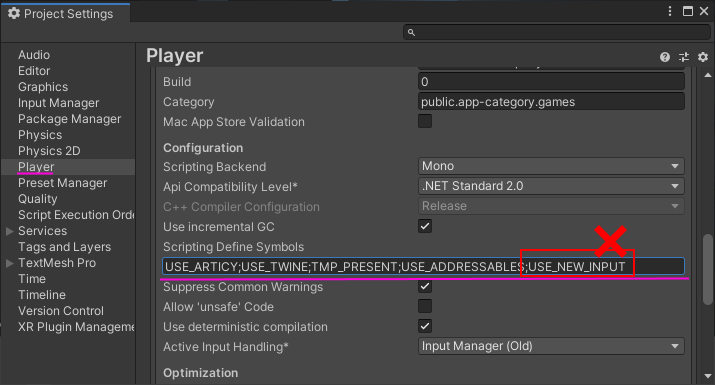Image resolution: width=715 pixels, height=385 pixels.
Task: Click the Scripting Define Symbols field
Action: click(x=423, y=266)
